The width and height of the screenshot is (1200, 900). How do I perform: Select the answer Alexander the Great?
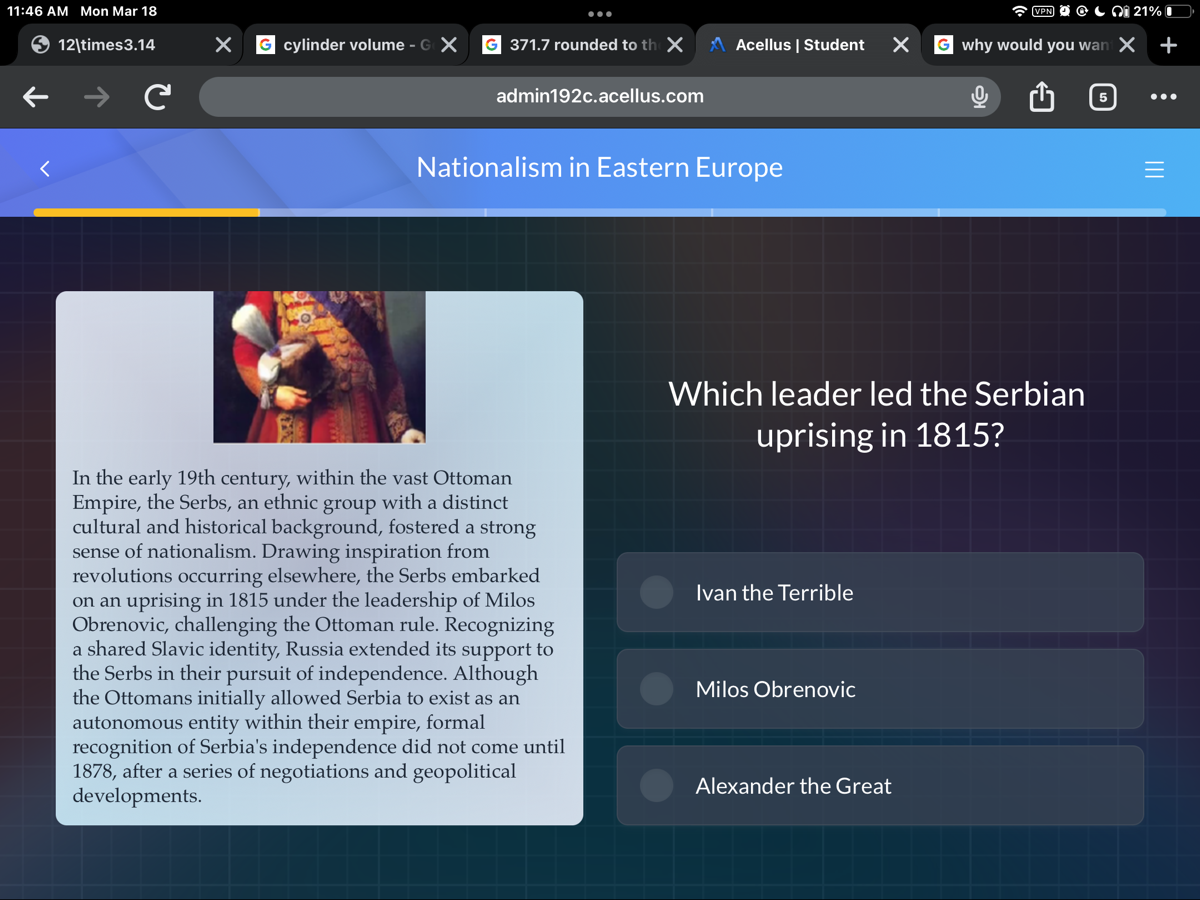(880, 785)
